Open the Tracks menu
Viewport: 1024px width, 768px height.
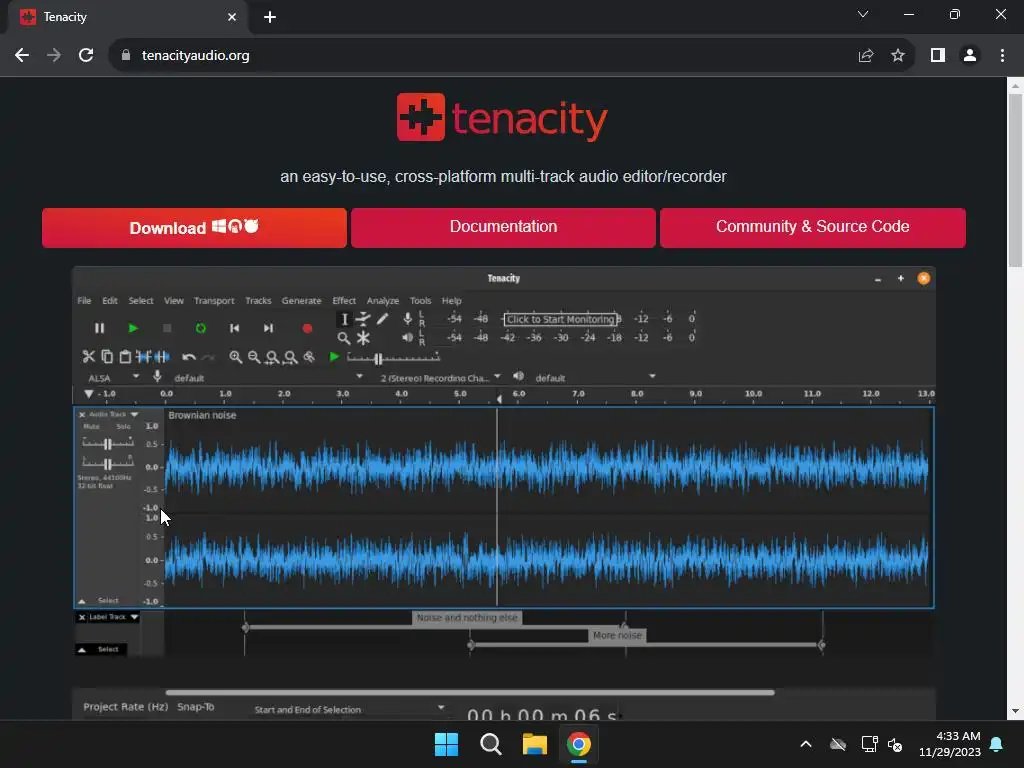pos(258,300)
